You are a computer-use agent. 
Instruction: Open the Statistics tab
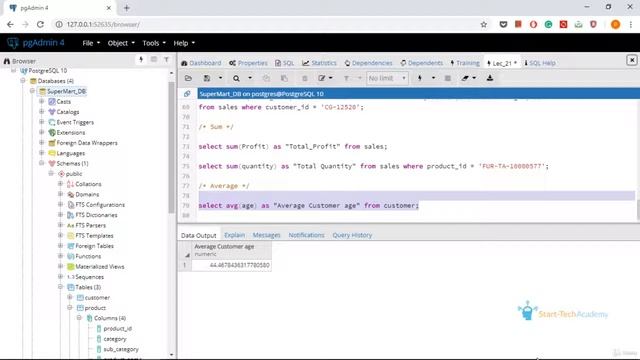click(319, 63)
